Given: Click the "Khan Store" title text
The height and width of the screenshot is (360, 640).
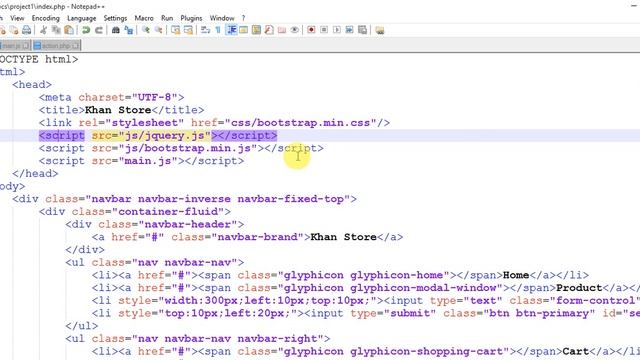Looking at the screenshot, I should coord(118,110).
